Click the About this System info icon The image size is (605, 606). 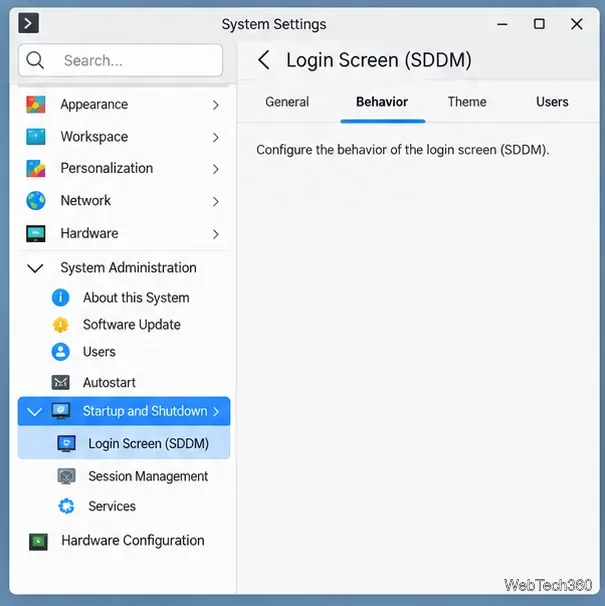(60, 298)
